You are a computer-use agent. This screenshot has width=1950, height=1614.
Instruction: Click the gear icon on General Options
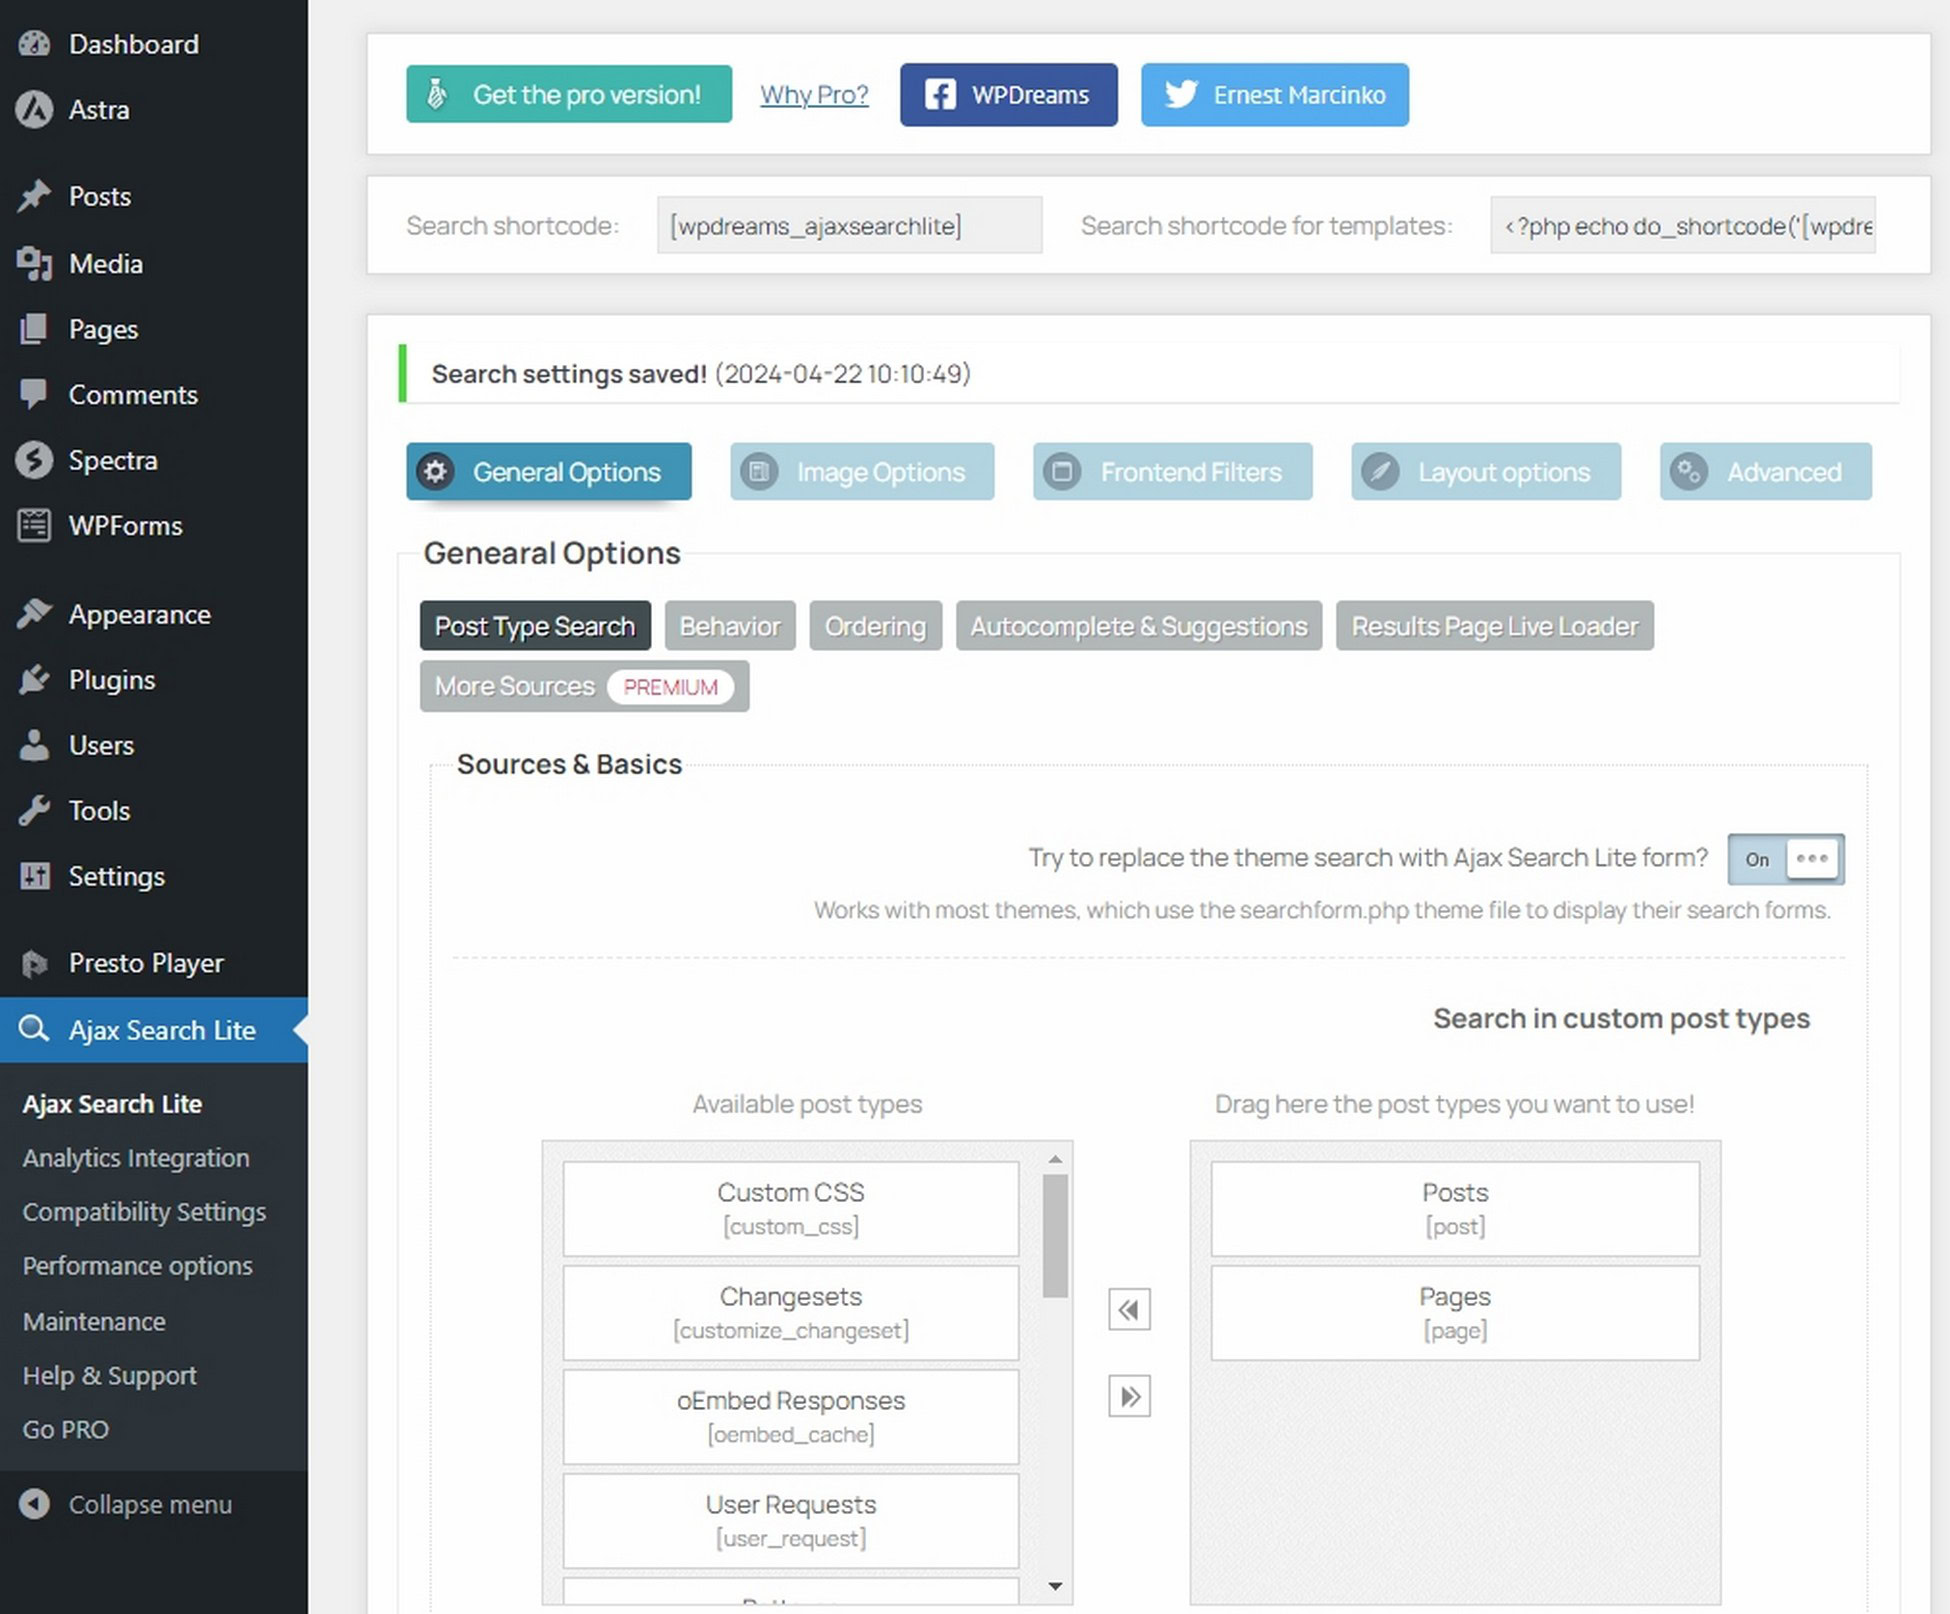(x=436, y=471)
